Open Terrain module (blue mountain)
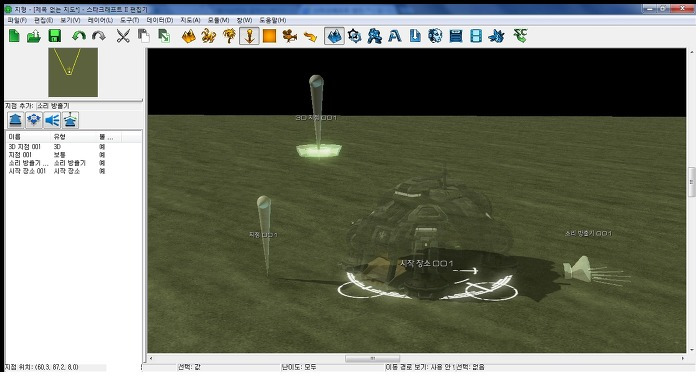The image size is (700, 376). pyautogui.click(x=334, y=36)
